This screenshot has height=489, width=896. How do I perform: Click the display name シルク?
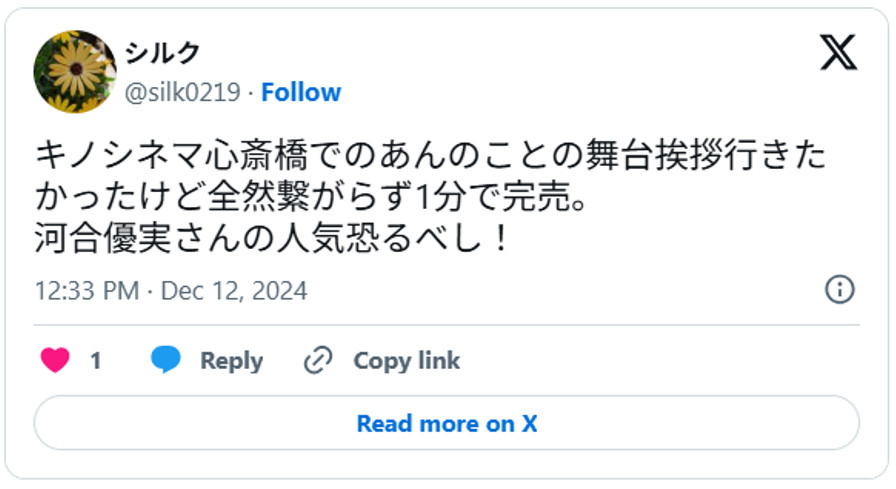(163, 53)
